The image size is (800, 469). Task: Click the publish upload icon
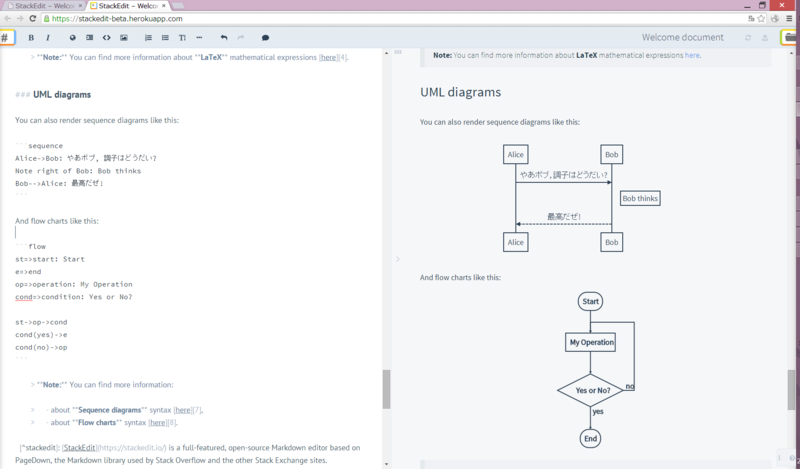point(765,38)
